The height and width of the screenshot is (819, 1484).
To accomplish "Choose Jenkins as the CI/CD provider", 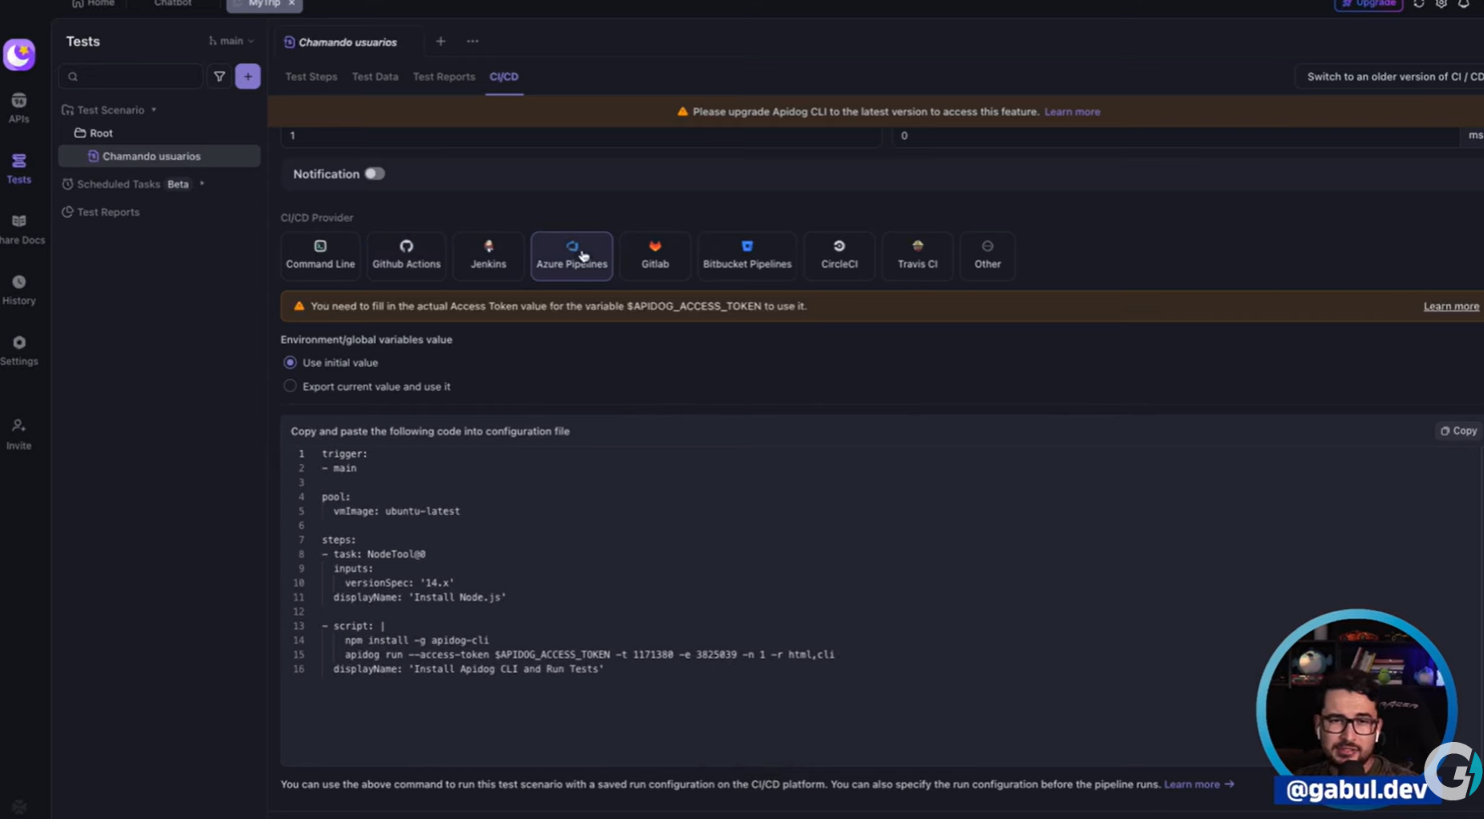I will pos(488,255).
